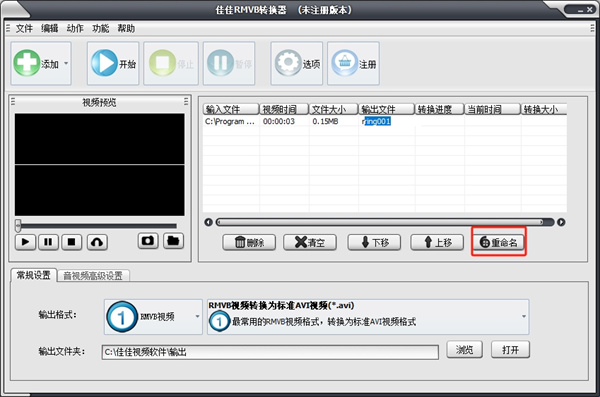Viewport: 600px width, 397px height.
Task: Click the 文件大小 column header
Action: pos(333,109)
